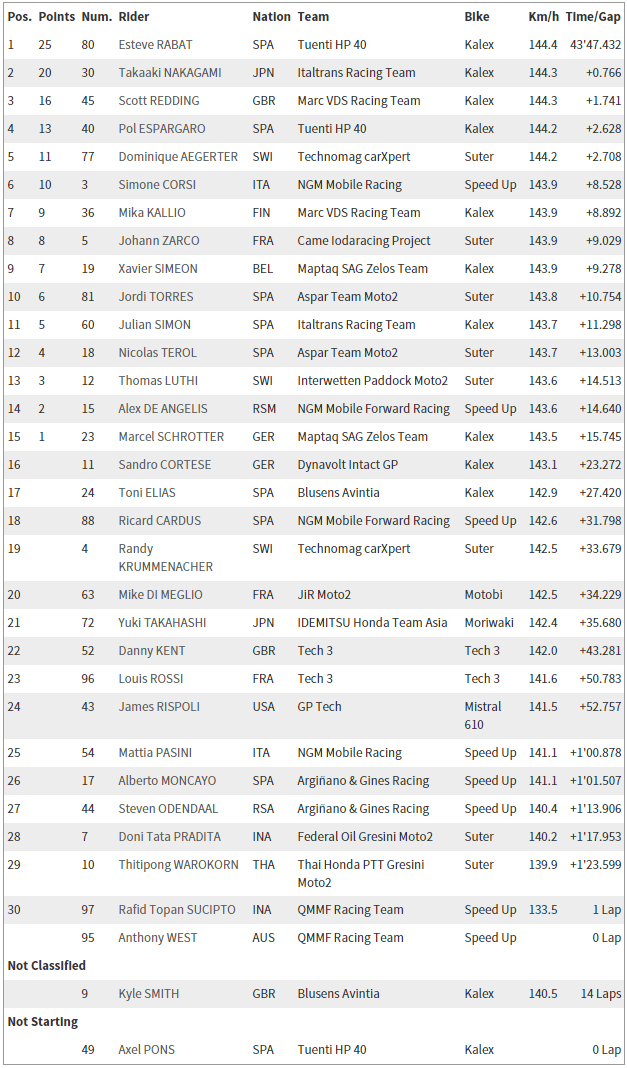Image resolution: width=627 pixels, height=1068 pixels.
Task: Click the Km/h column header
Action: pos(542,17)
